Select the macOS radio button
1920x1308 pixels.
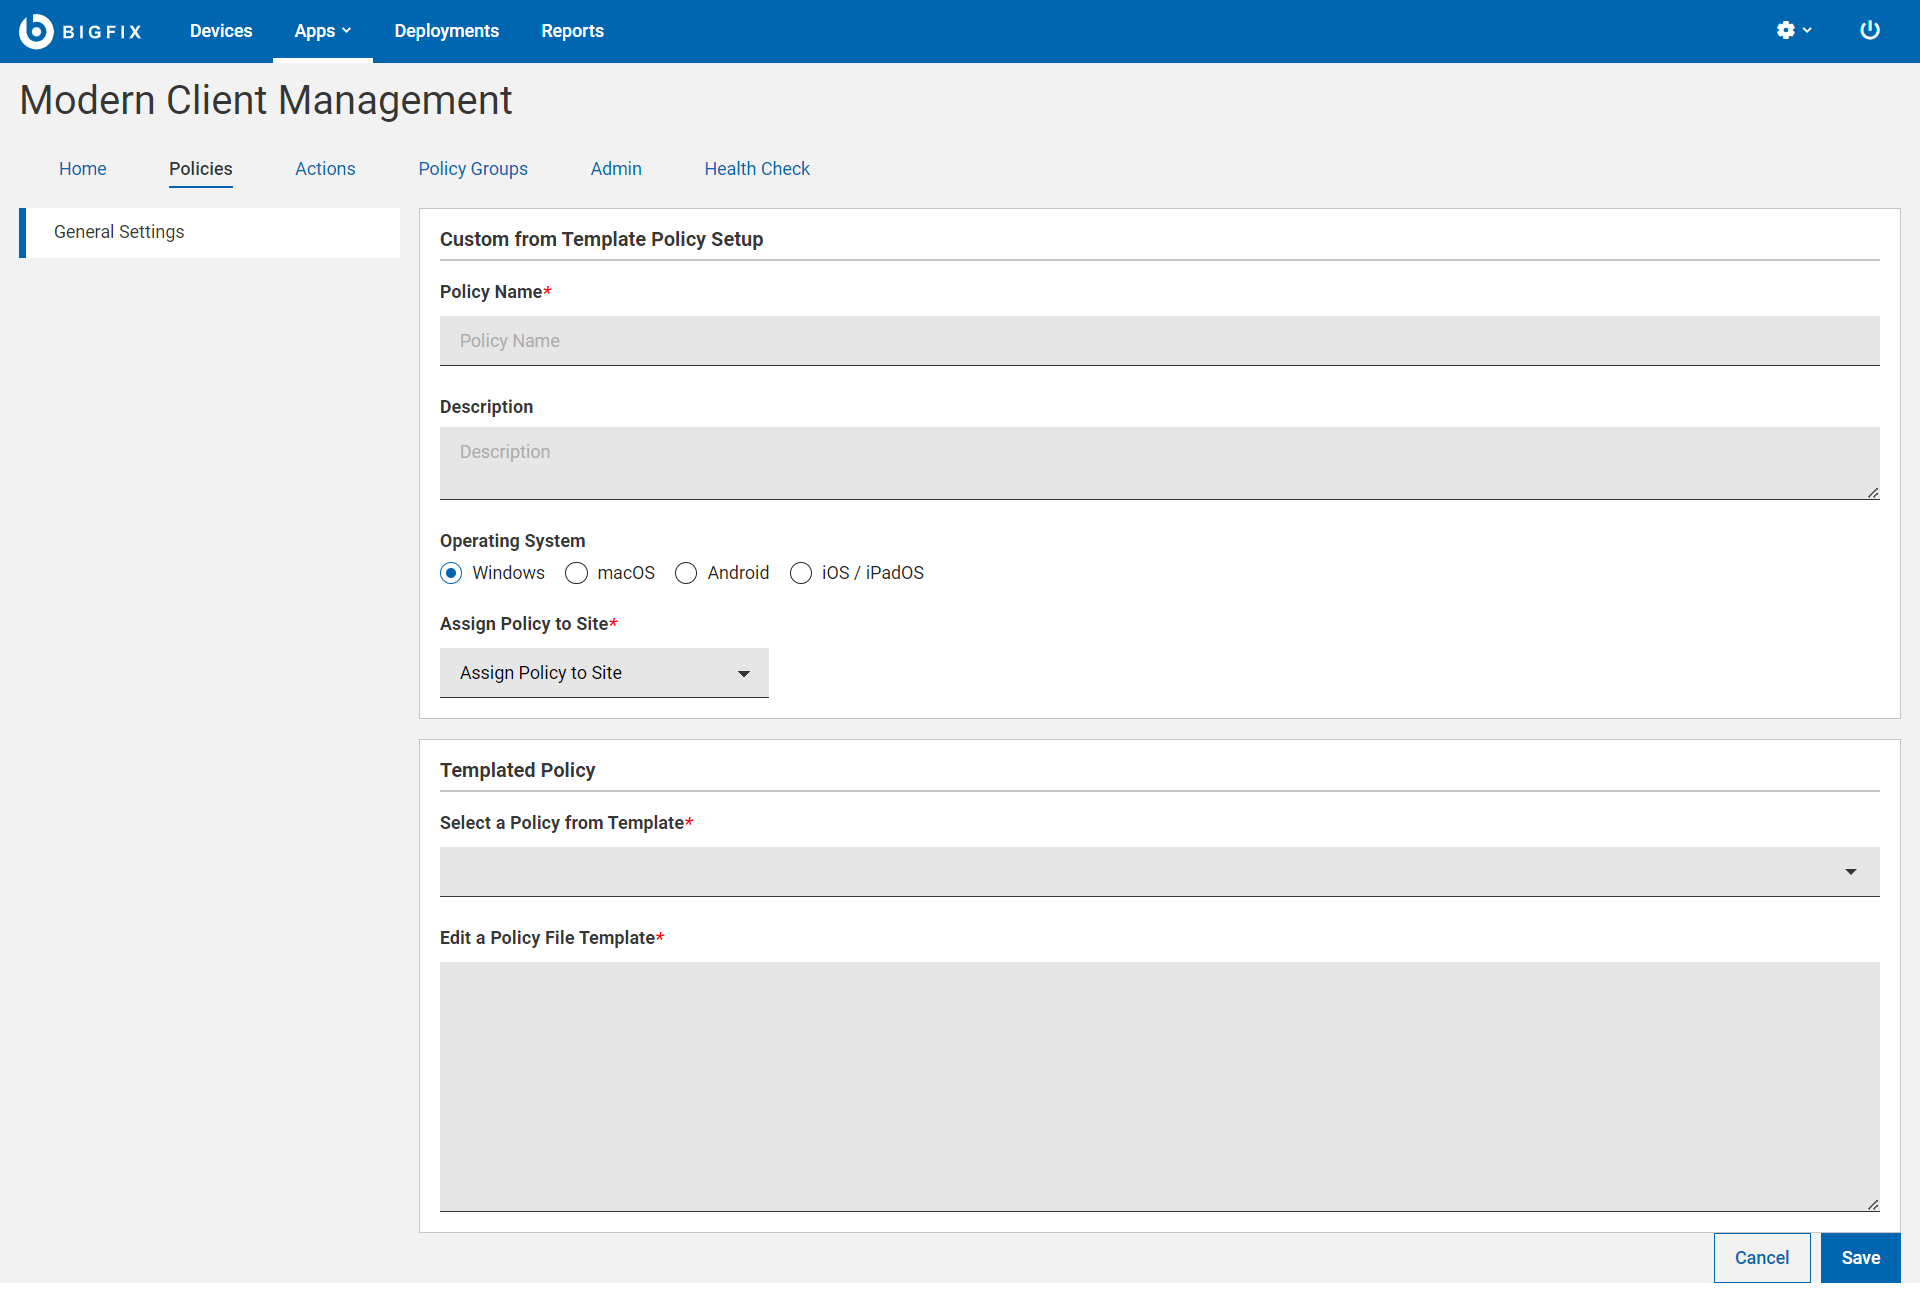tap(576, 573)
